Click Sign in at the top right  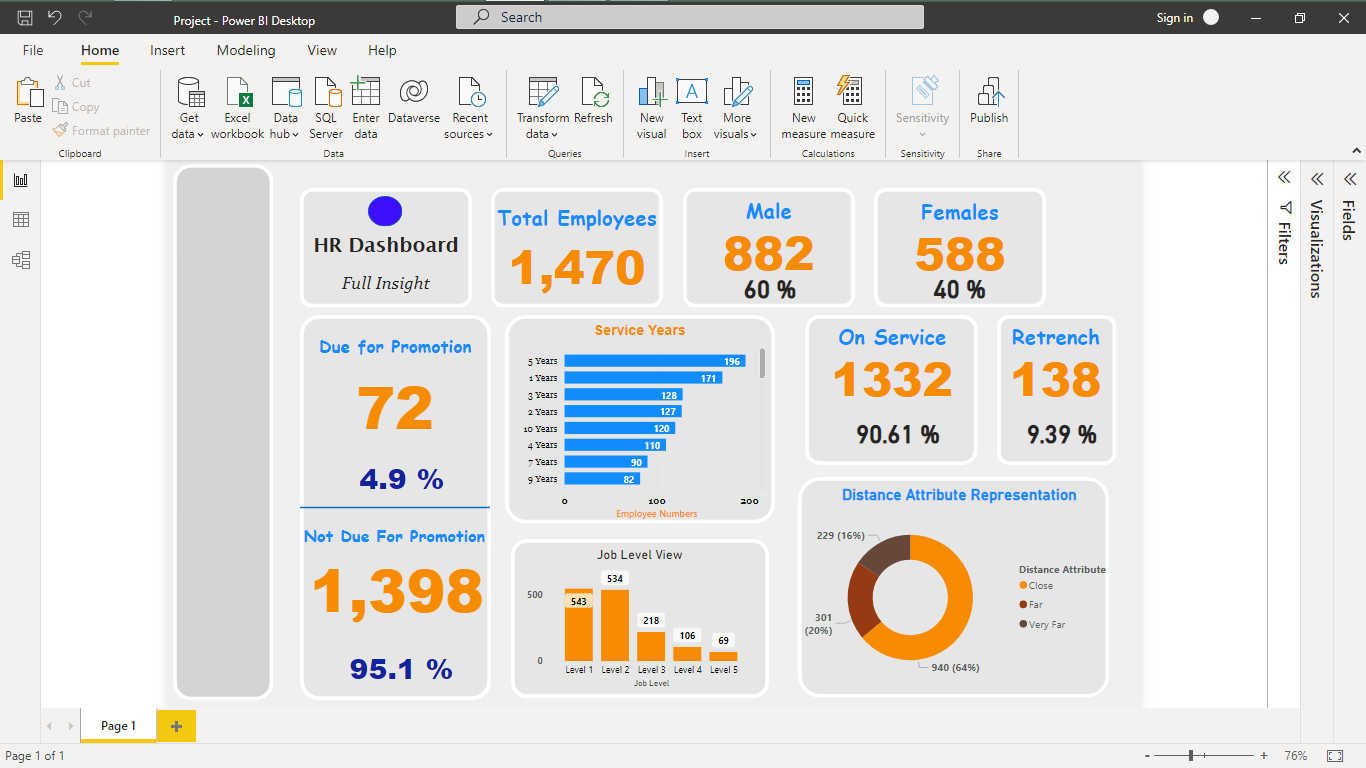click(1174, 17)
